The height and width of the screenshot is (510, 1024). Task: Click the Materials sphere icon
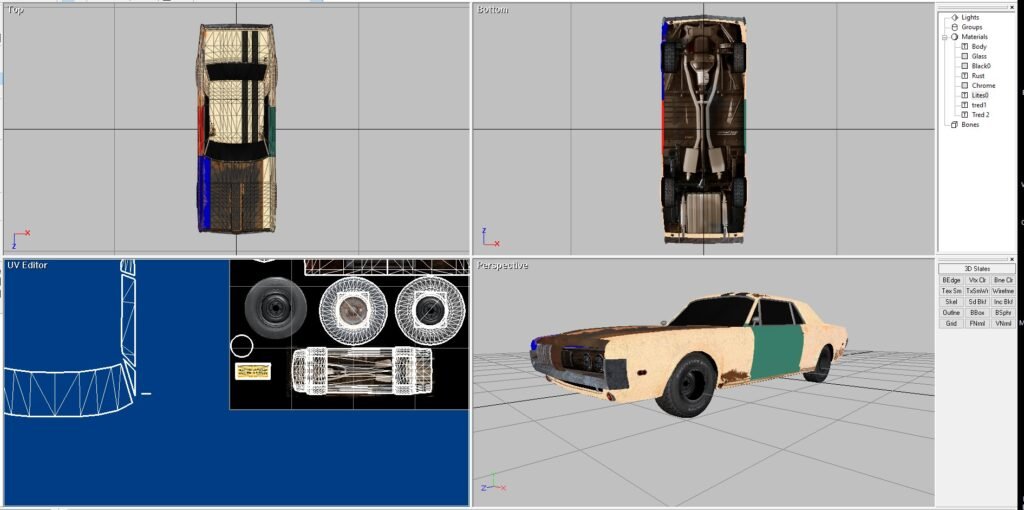(954, 37)
